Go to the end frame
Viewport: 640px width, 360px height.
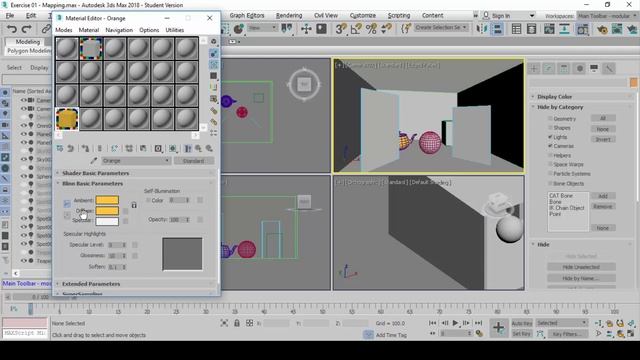[x=478, y=323]
